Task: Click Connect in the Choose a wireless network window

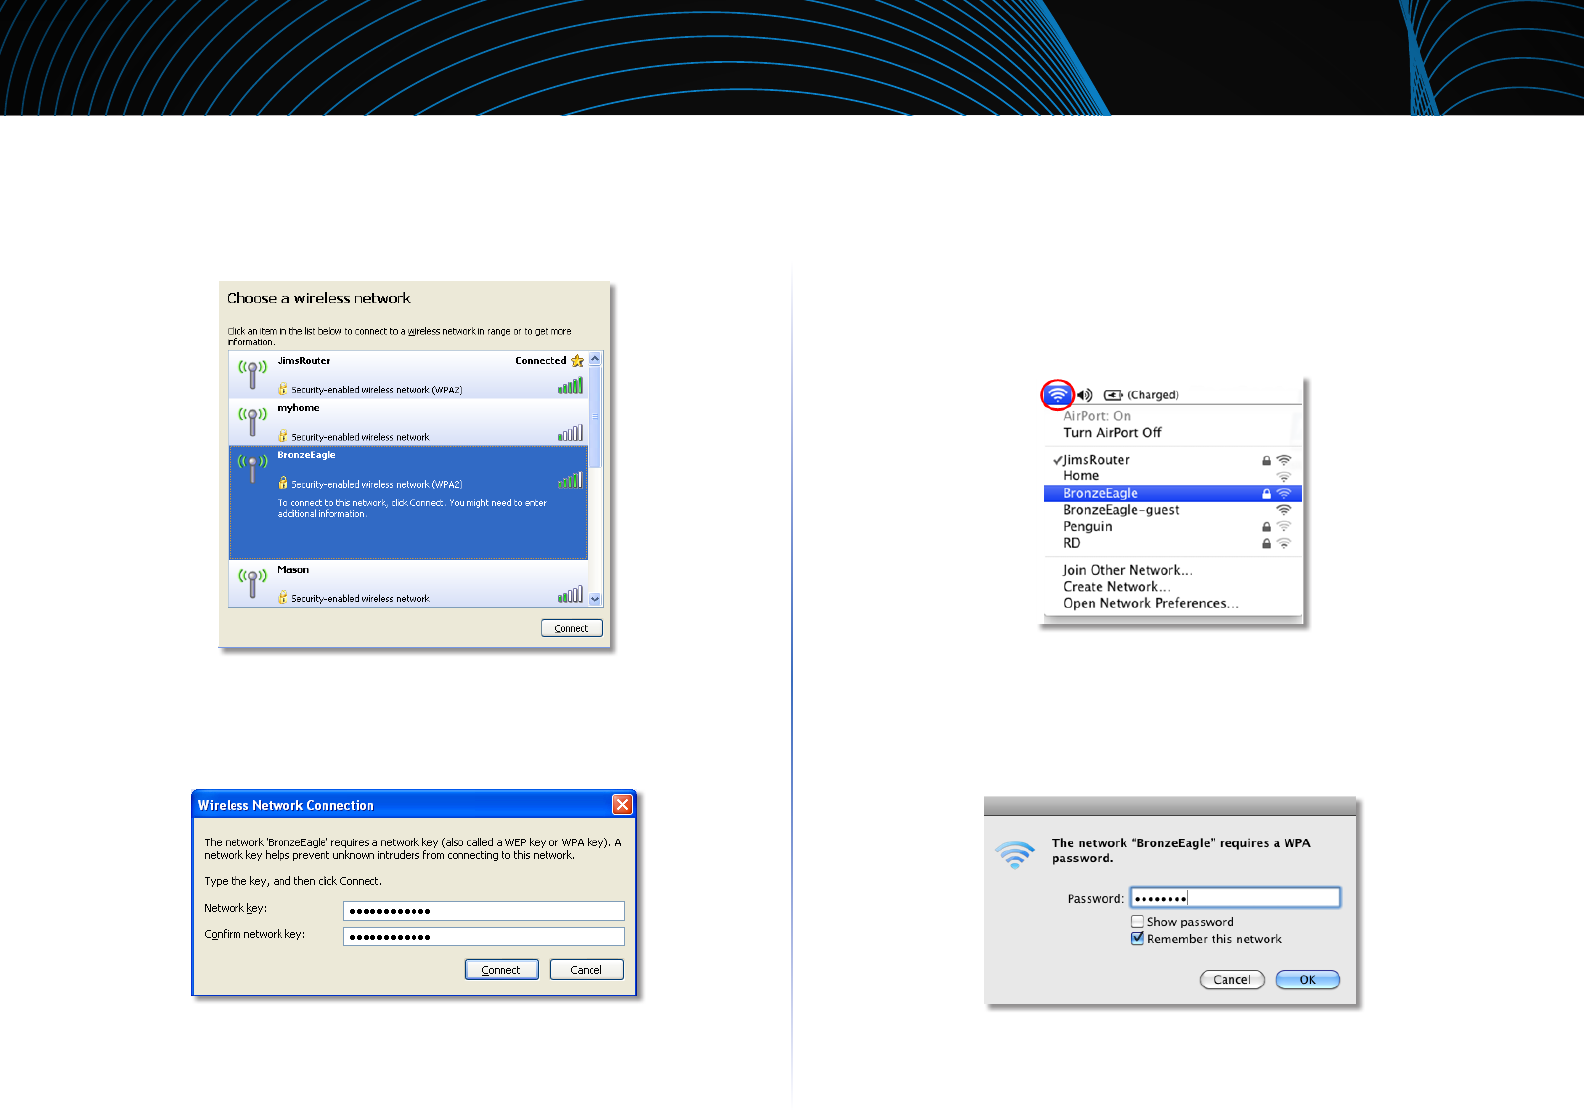Action: (571, 628)
